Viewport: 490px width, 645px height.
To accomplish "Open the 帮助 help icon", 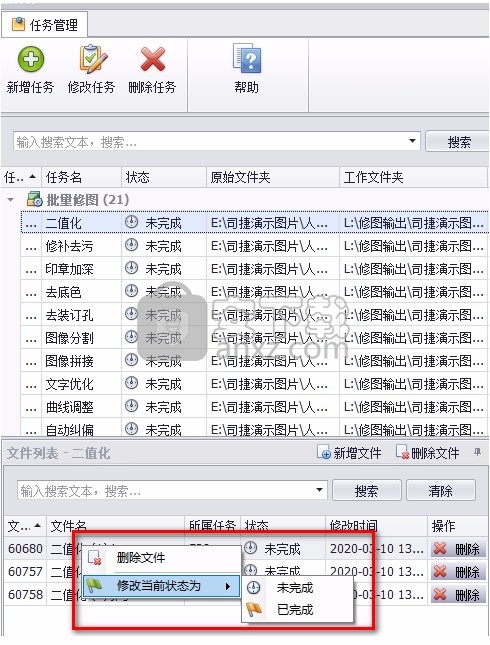I will [246, 58].
